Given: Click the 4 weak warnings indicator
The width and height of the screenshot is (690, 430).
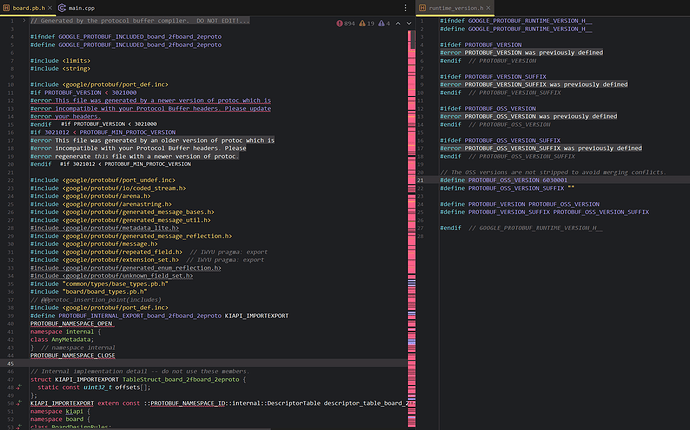Looking at the screenshot, I should (384, 23).
